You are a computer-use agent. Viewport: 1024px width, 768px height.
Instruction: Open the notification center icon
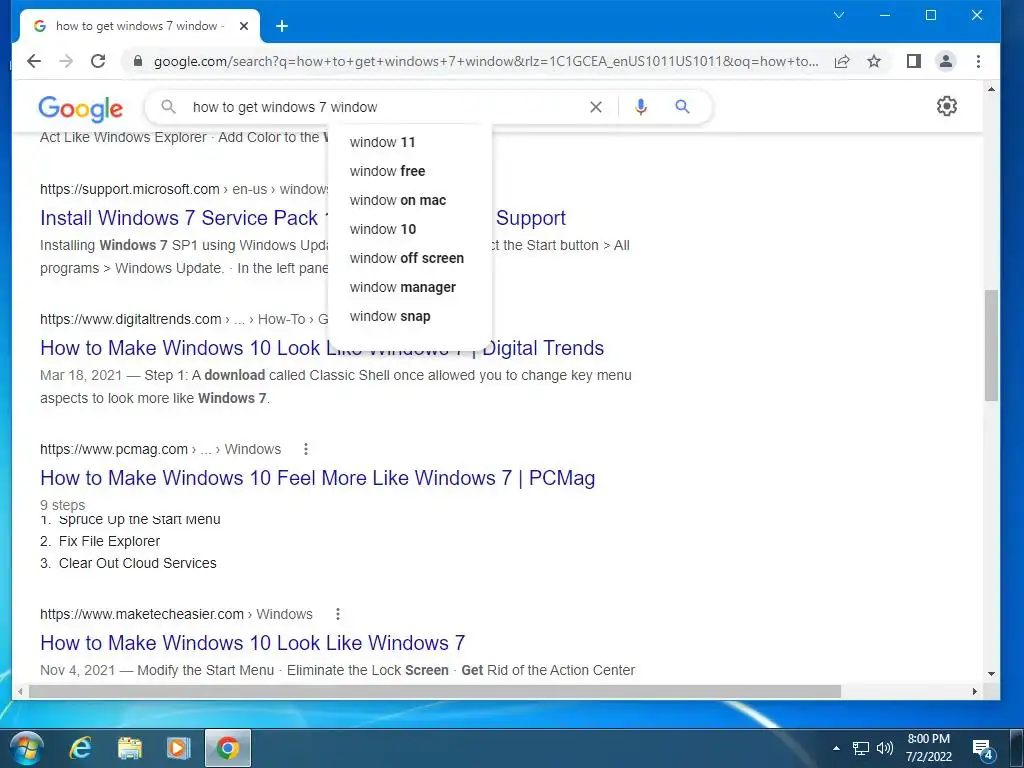click(982, 749)
